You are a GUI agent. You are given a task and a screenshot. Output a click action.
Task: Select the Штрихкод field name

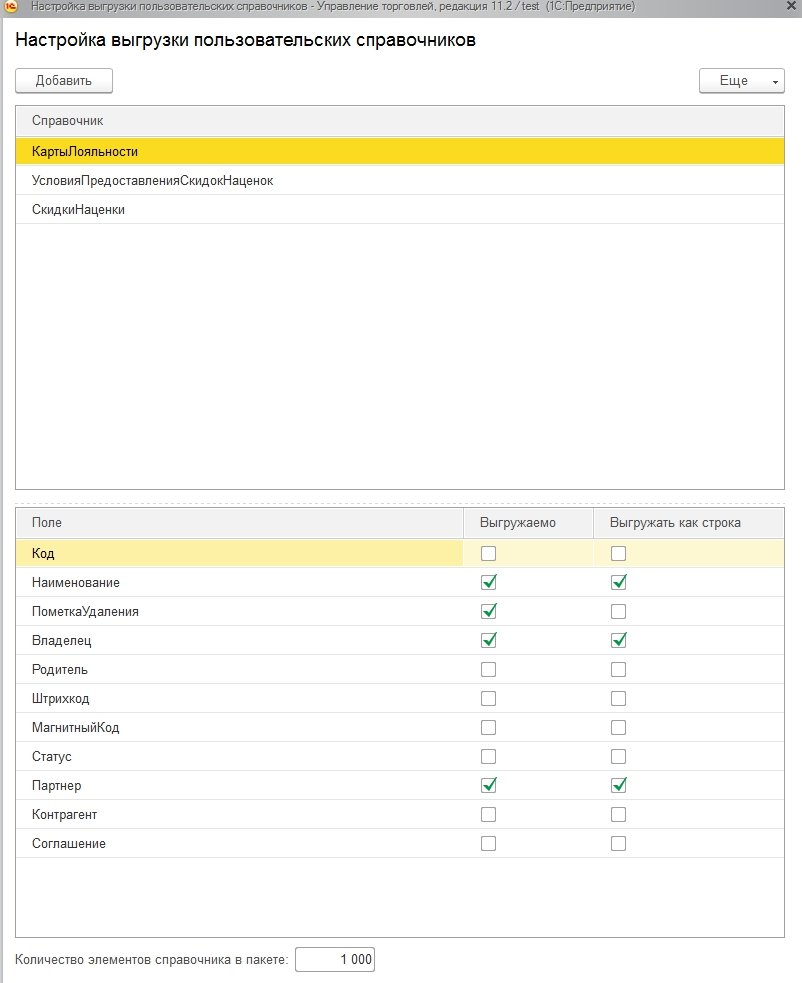tap(61, 698)
